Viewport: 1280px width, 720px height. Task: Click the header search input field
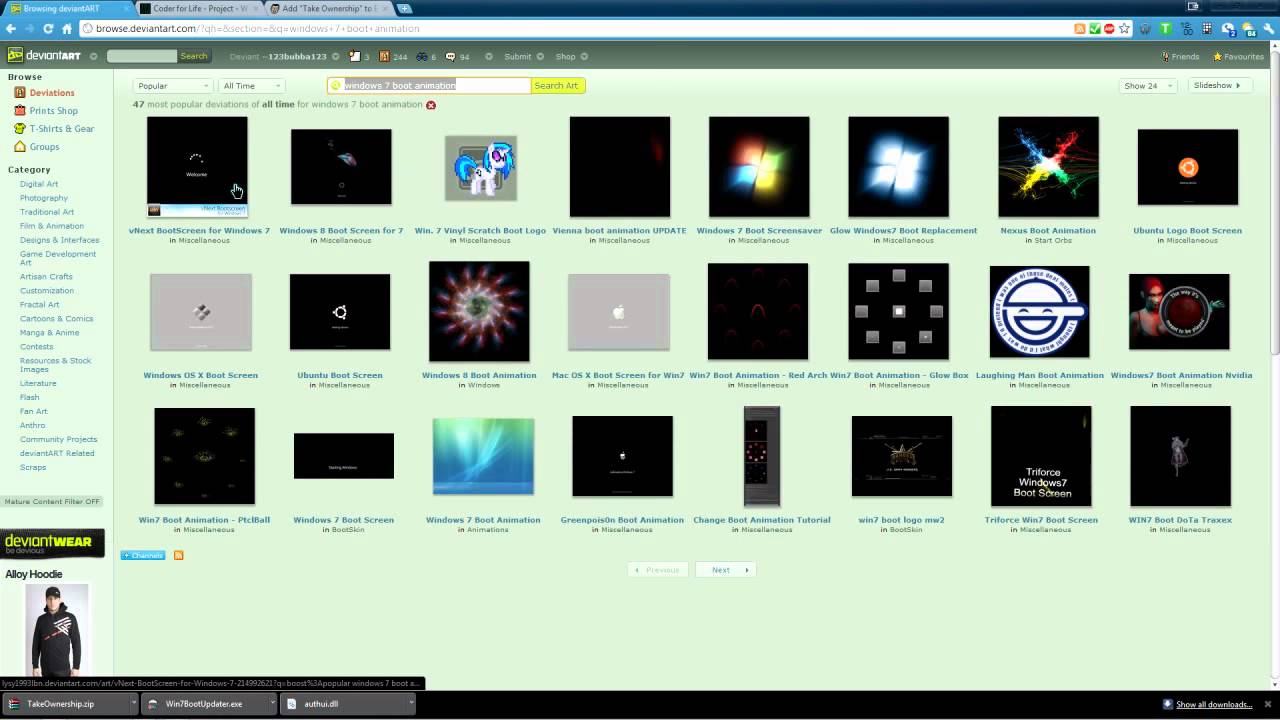(142, 56)
